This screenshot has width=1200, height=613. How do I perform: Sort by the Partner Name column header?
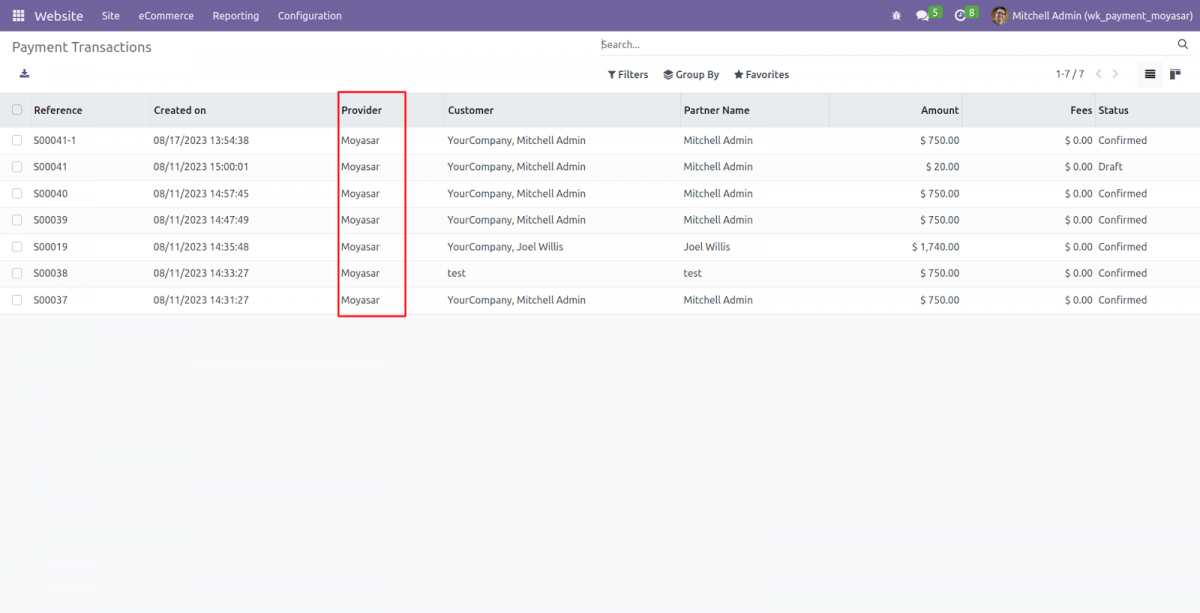(716, 110)
